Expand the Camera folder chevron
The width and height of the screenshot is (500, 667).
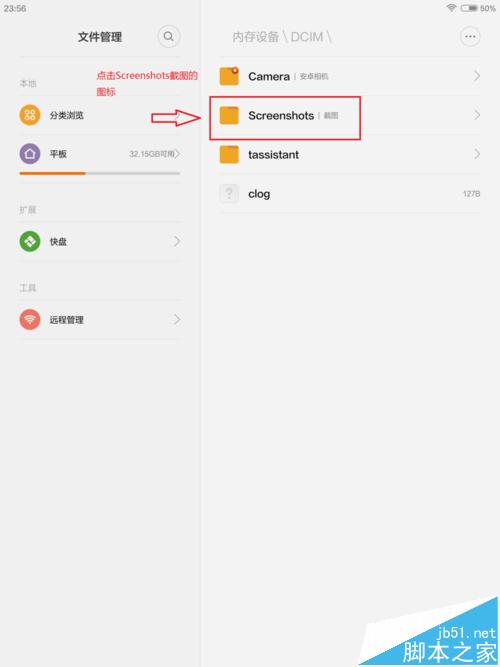pyautogui.click(x=477, y=76)
